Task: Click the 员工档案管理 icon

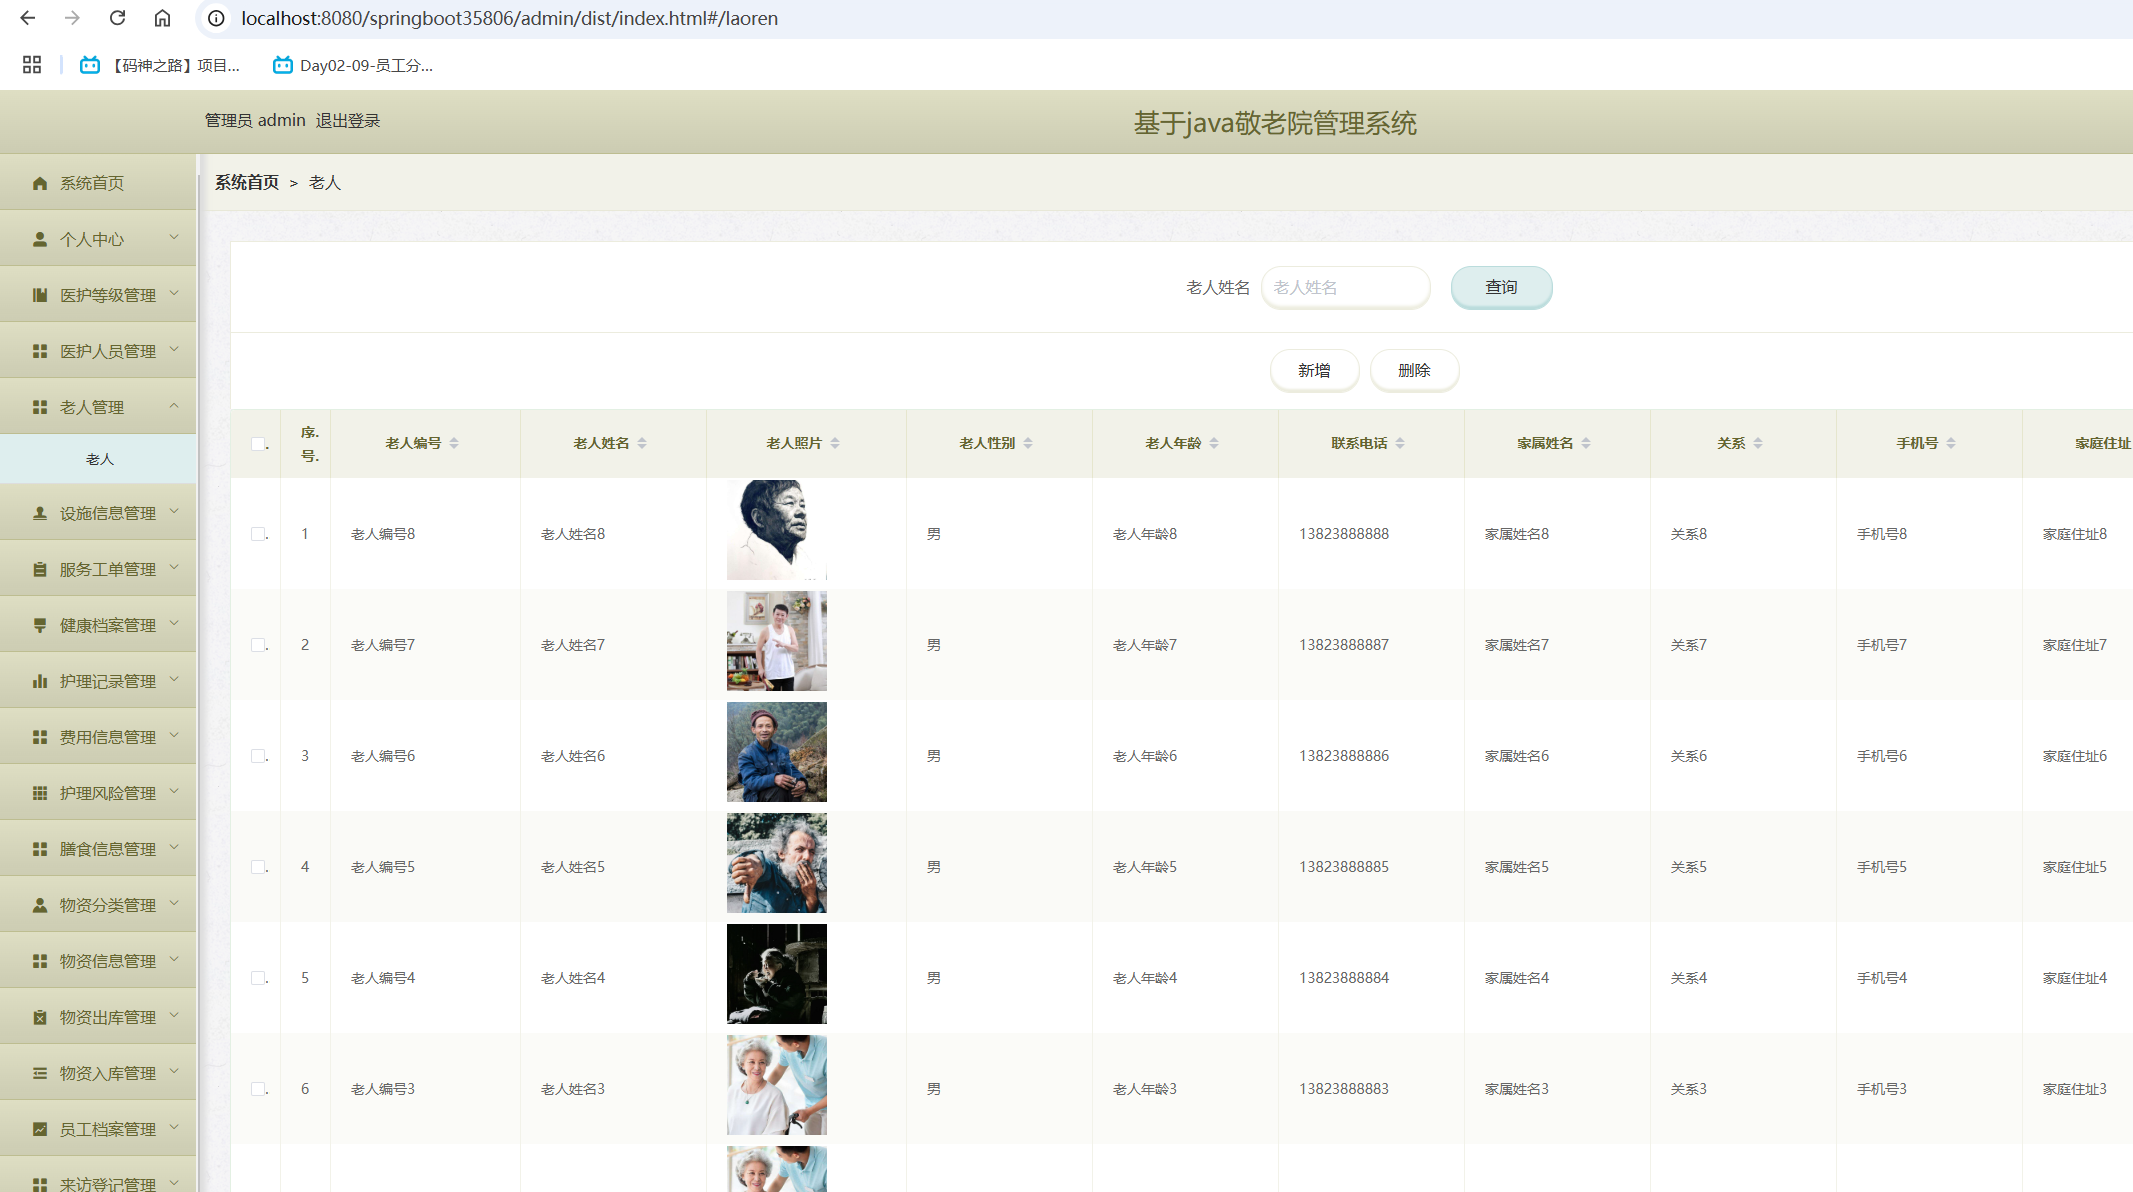Action: (x=40, y=1129)
